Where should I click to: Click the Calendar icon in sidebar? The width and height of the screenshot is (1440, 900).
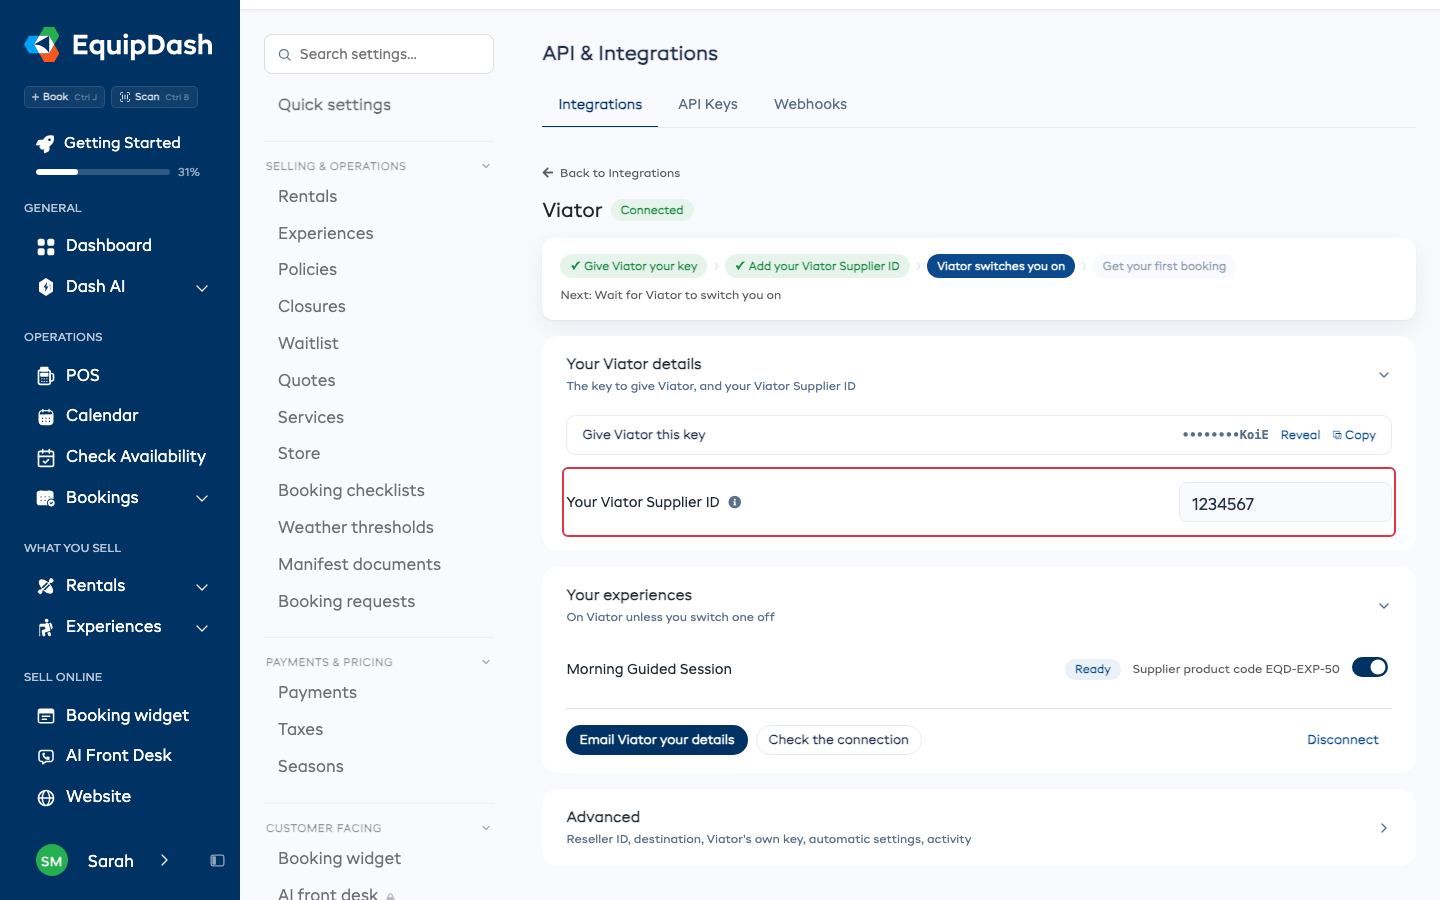(x=46, y=417)
